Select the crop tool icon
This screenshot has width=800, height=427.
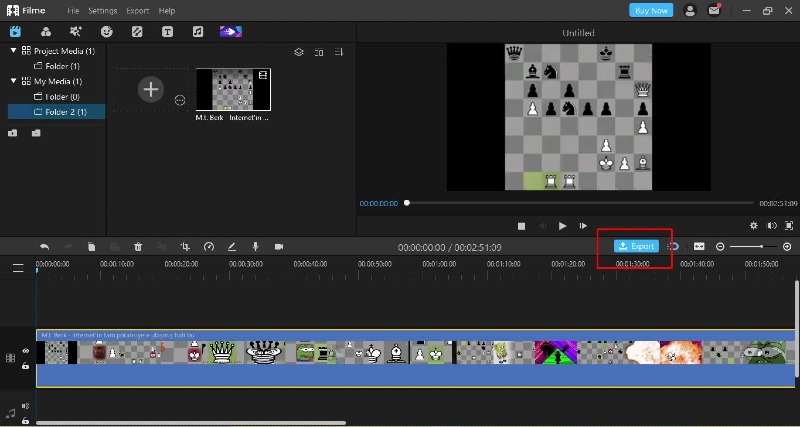(x=185, y=247)
